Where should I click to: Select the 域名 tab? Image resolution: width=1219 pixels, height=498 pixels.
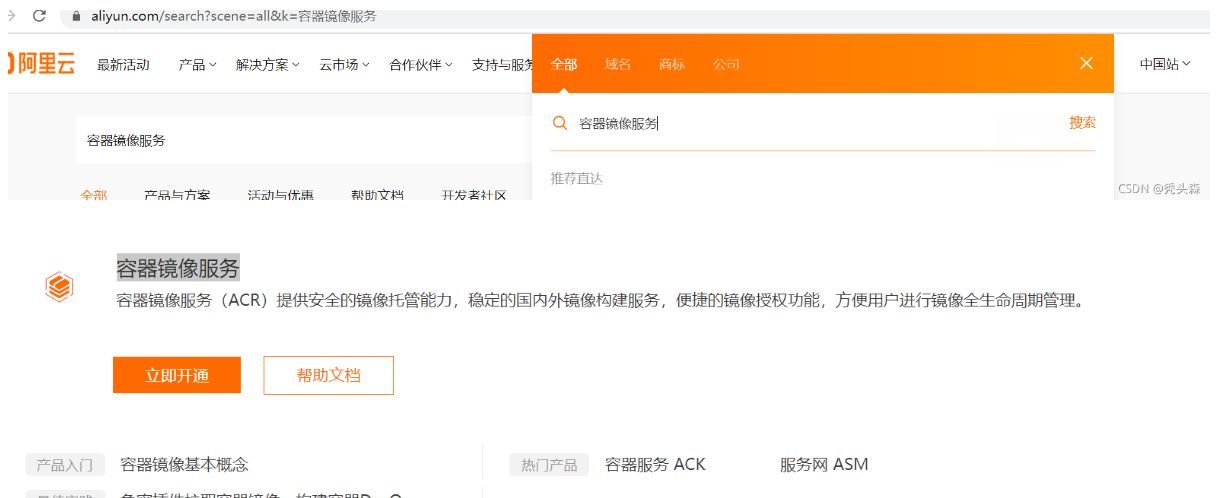[x=618, y=64]
